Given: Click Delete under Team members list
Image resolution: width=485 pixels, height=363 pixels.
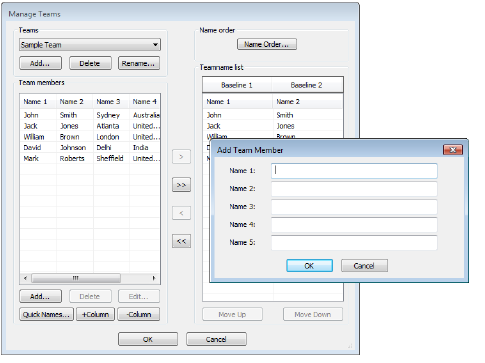Looking at the screenshot, I should pyautogui.click(x=90, y=296).
